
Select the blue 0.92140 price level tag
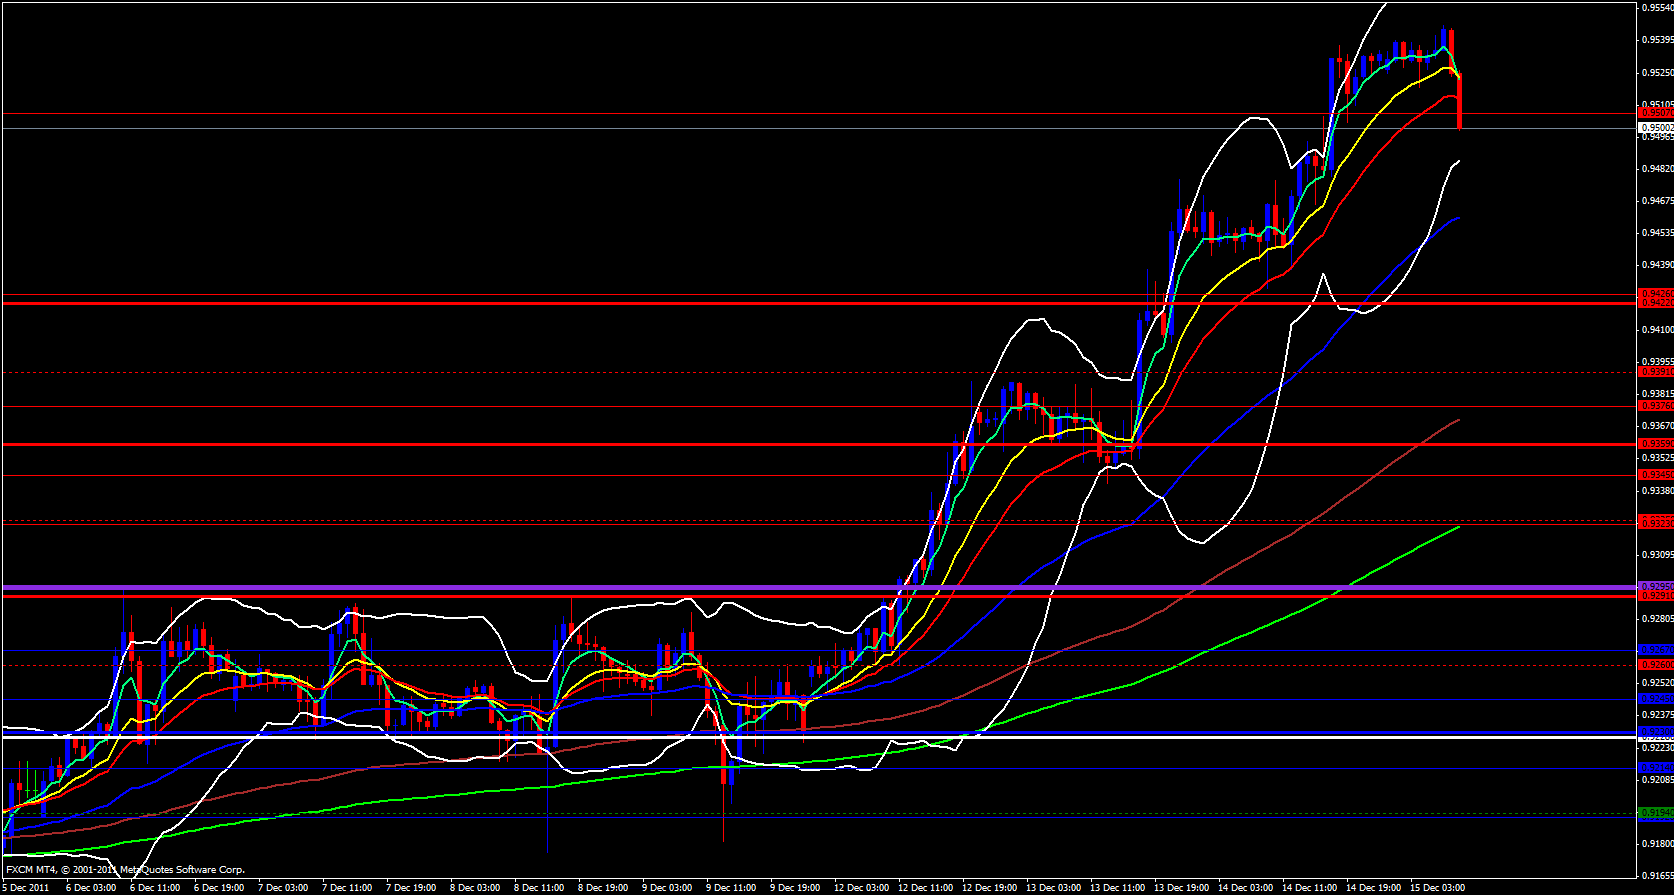1655,768
